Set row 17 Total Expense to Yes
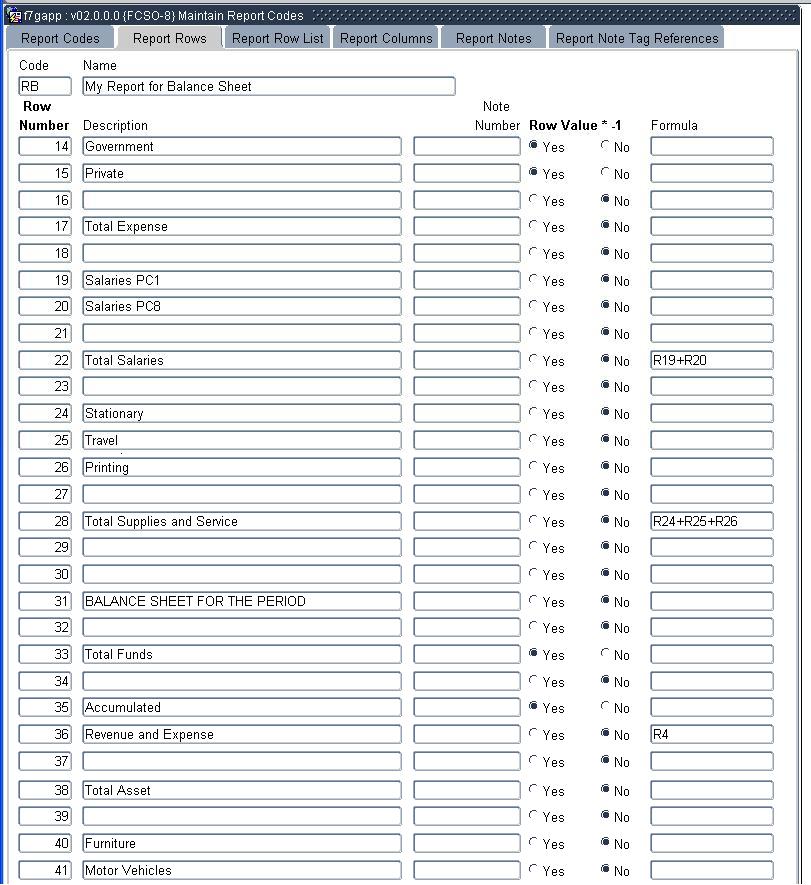Viewport: 811px width, 885px height. (x=534, y=226)
